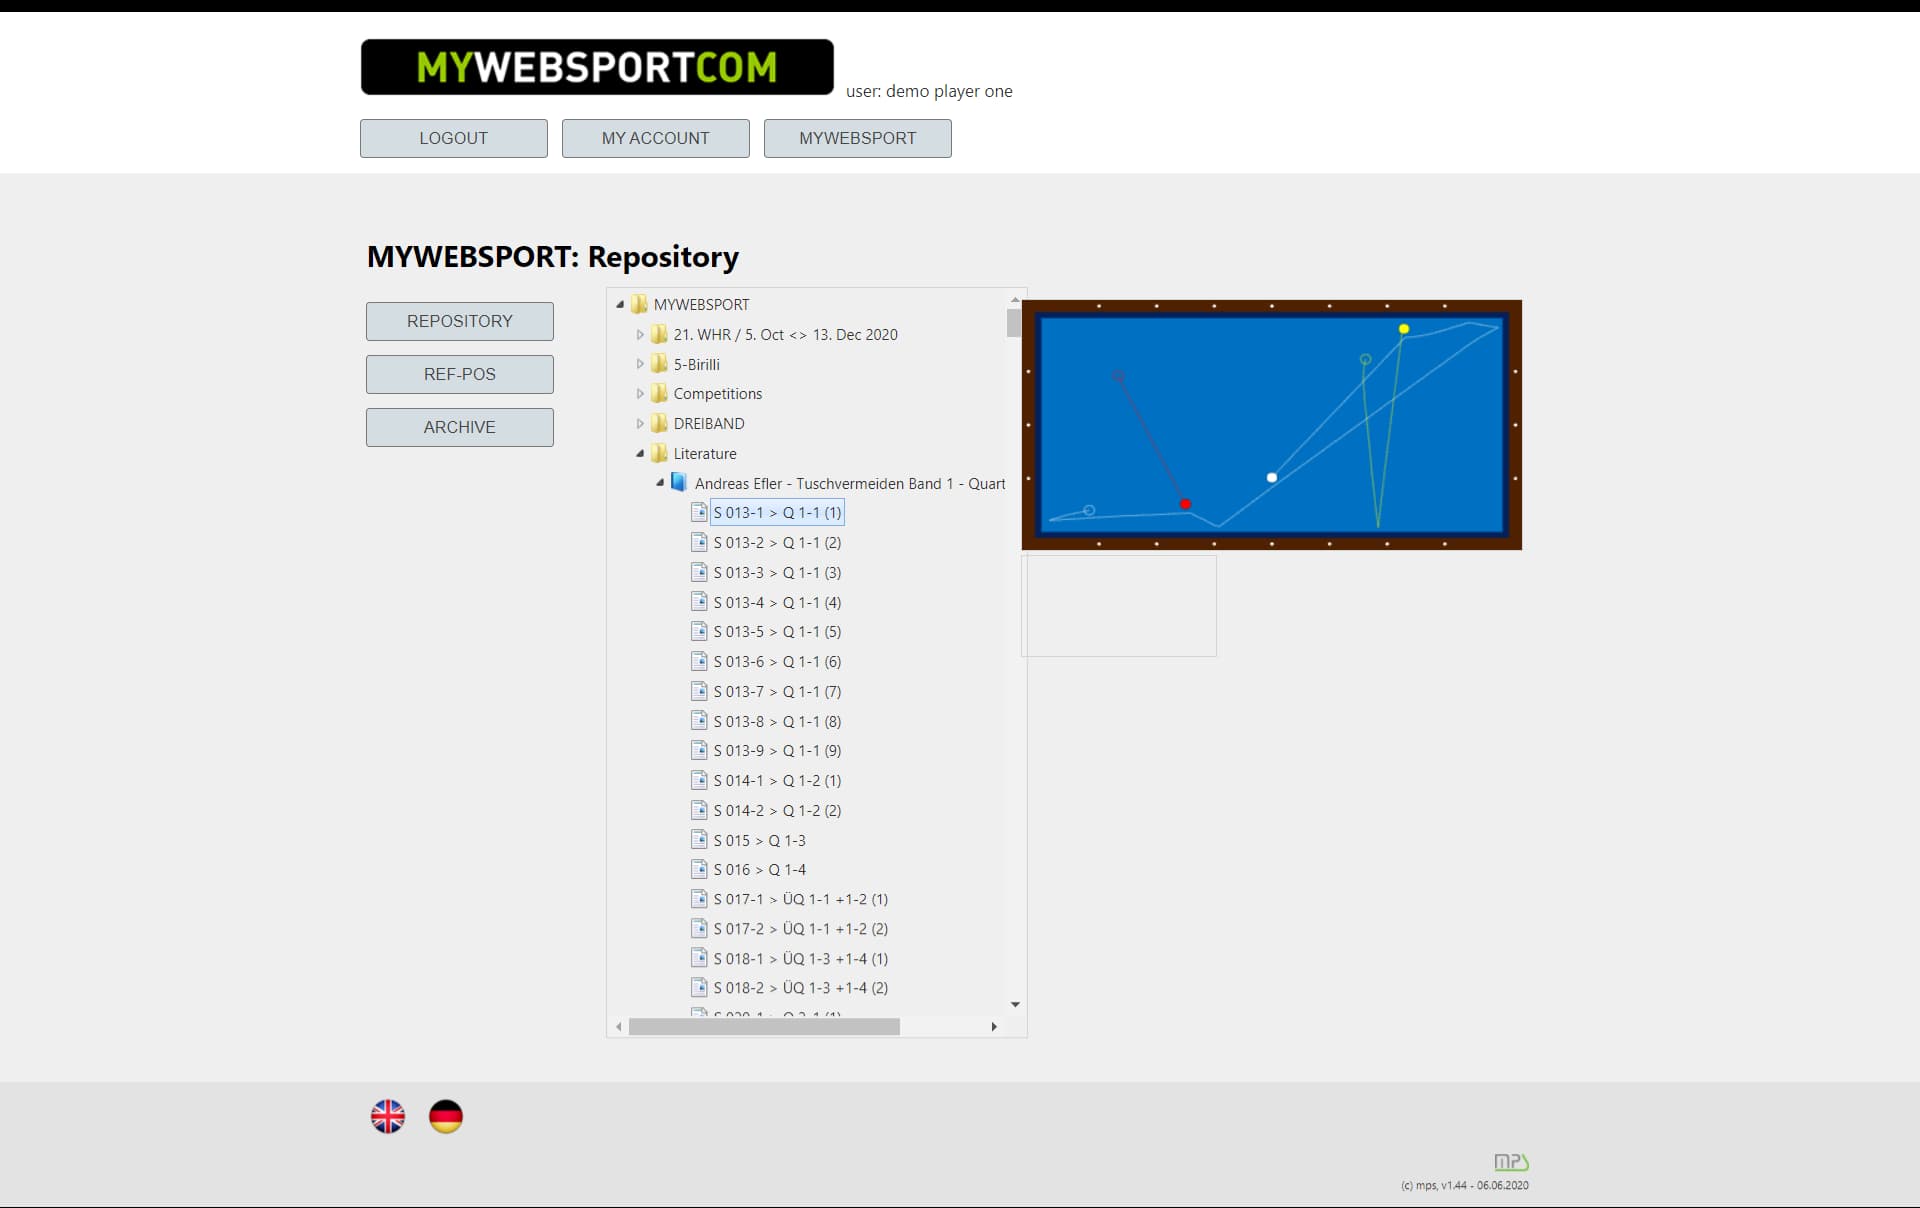Select S 014-1 > Q 1-2 (1)
The height and width of the screenshot is (1208, 1920).
click(x=777, y=780)
